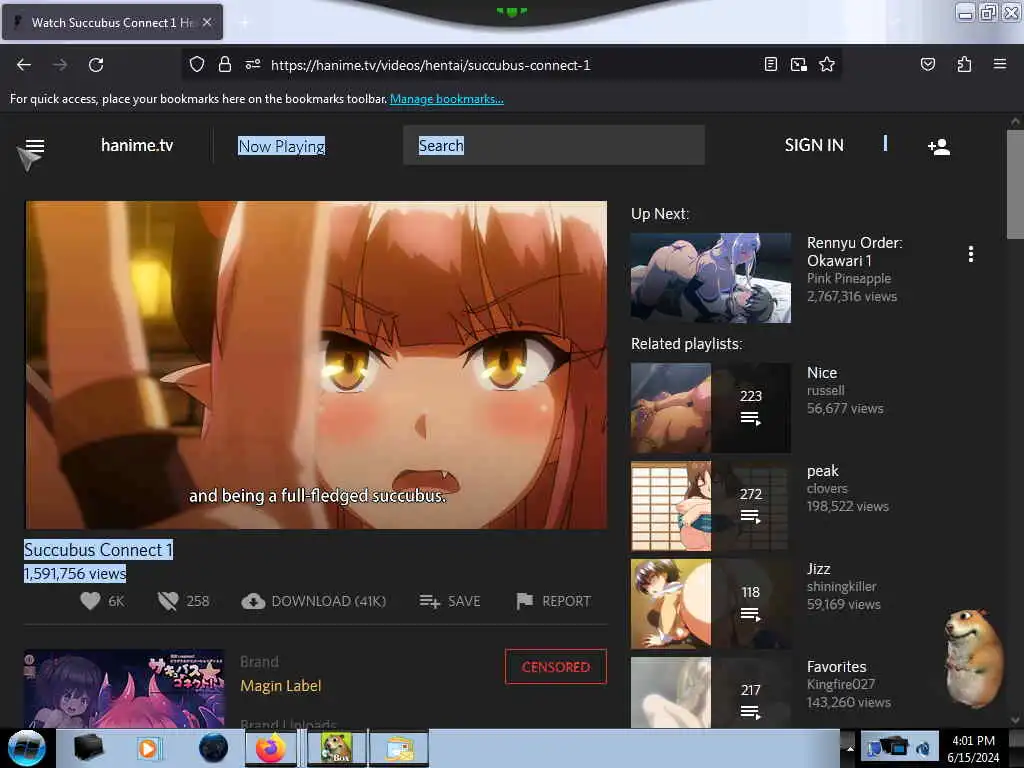Click the 1,591,756 views text
This screenshot has width=1024, height=768.
(75, 573)
